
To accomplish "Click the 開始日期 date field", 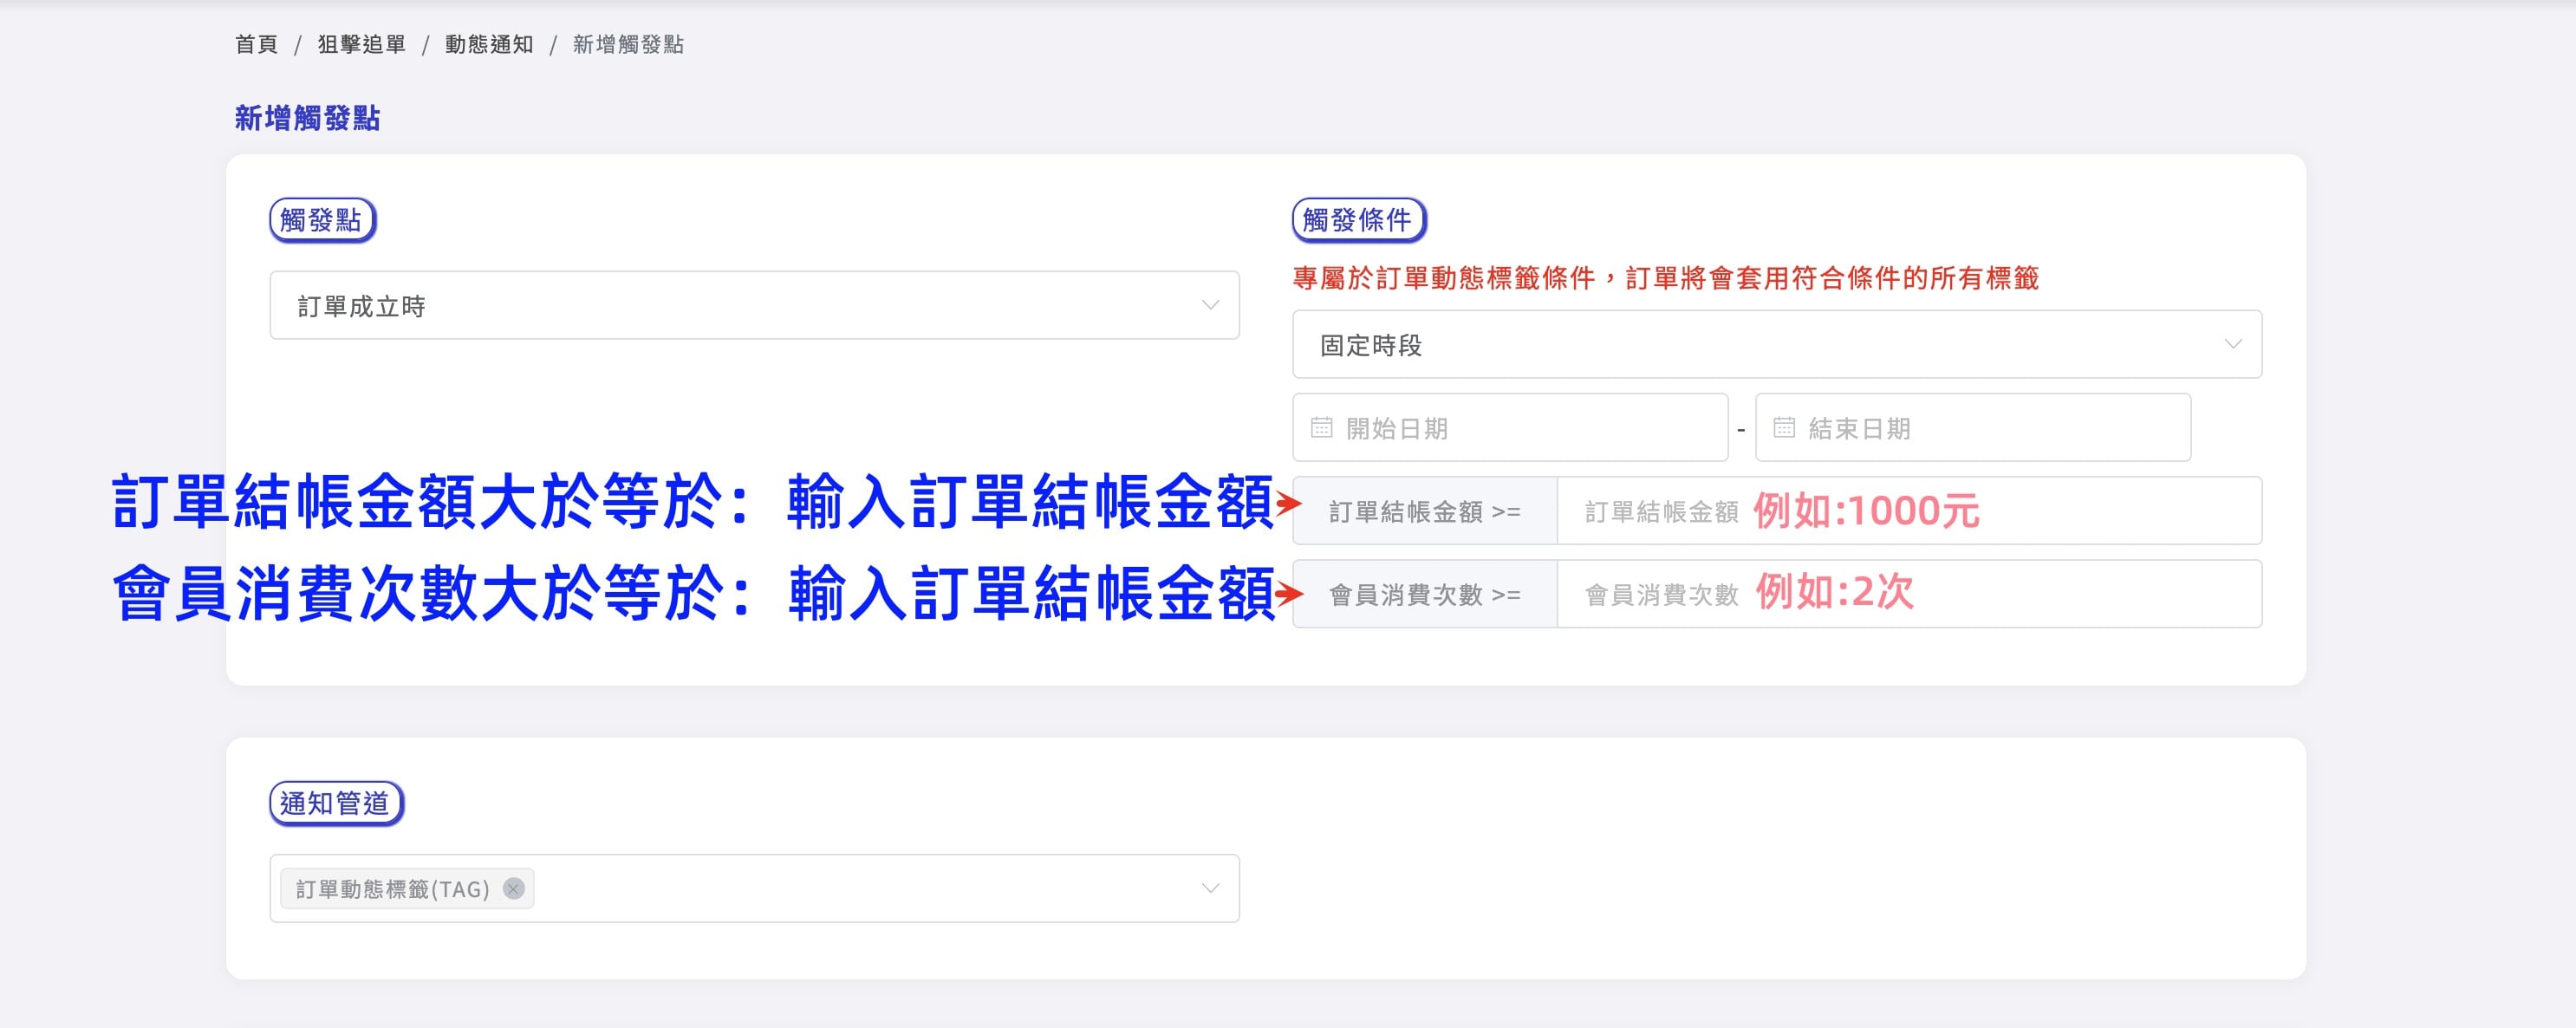I will [x=1510, y=427].
